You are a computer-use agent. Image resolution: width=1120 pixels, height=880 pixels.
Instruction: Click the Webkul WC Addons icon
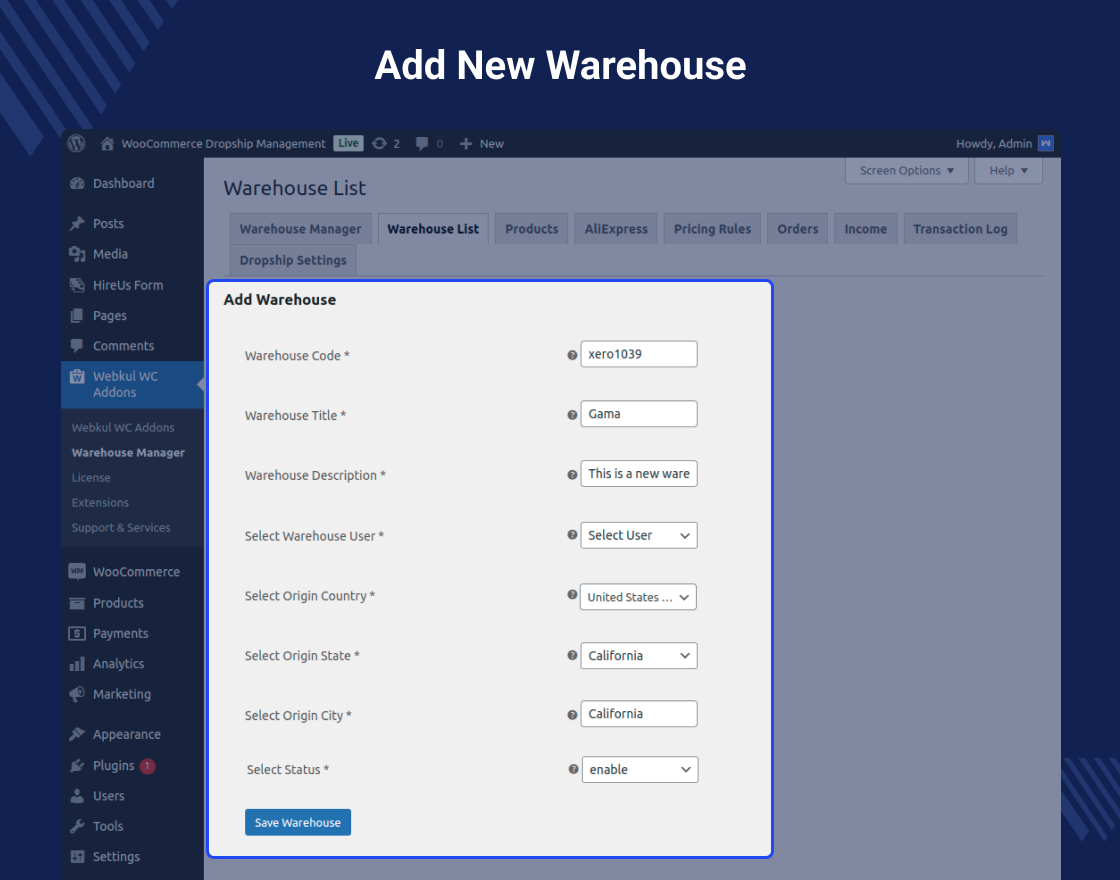77,376
